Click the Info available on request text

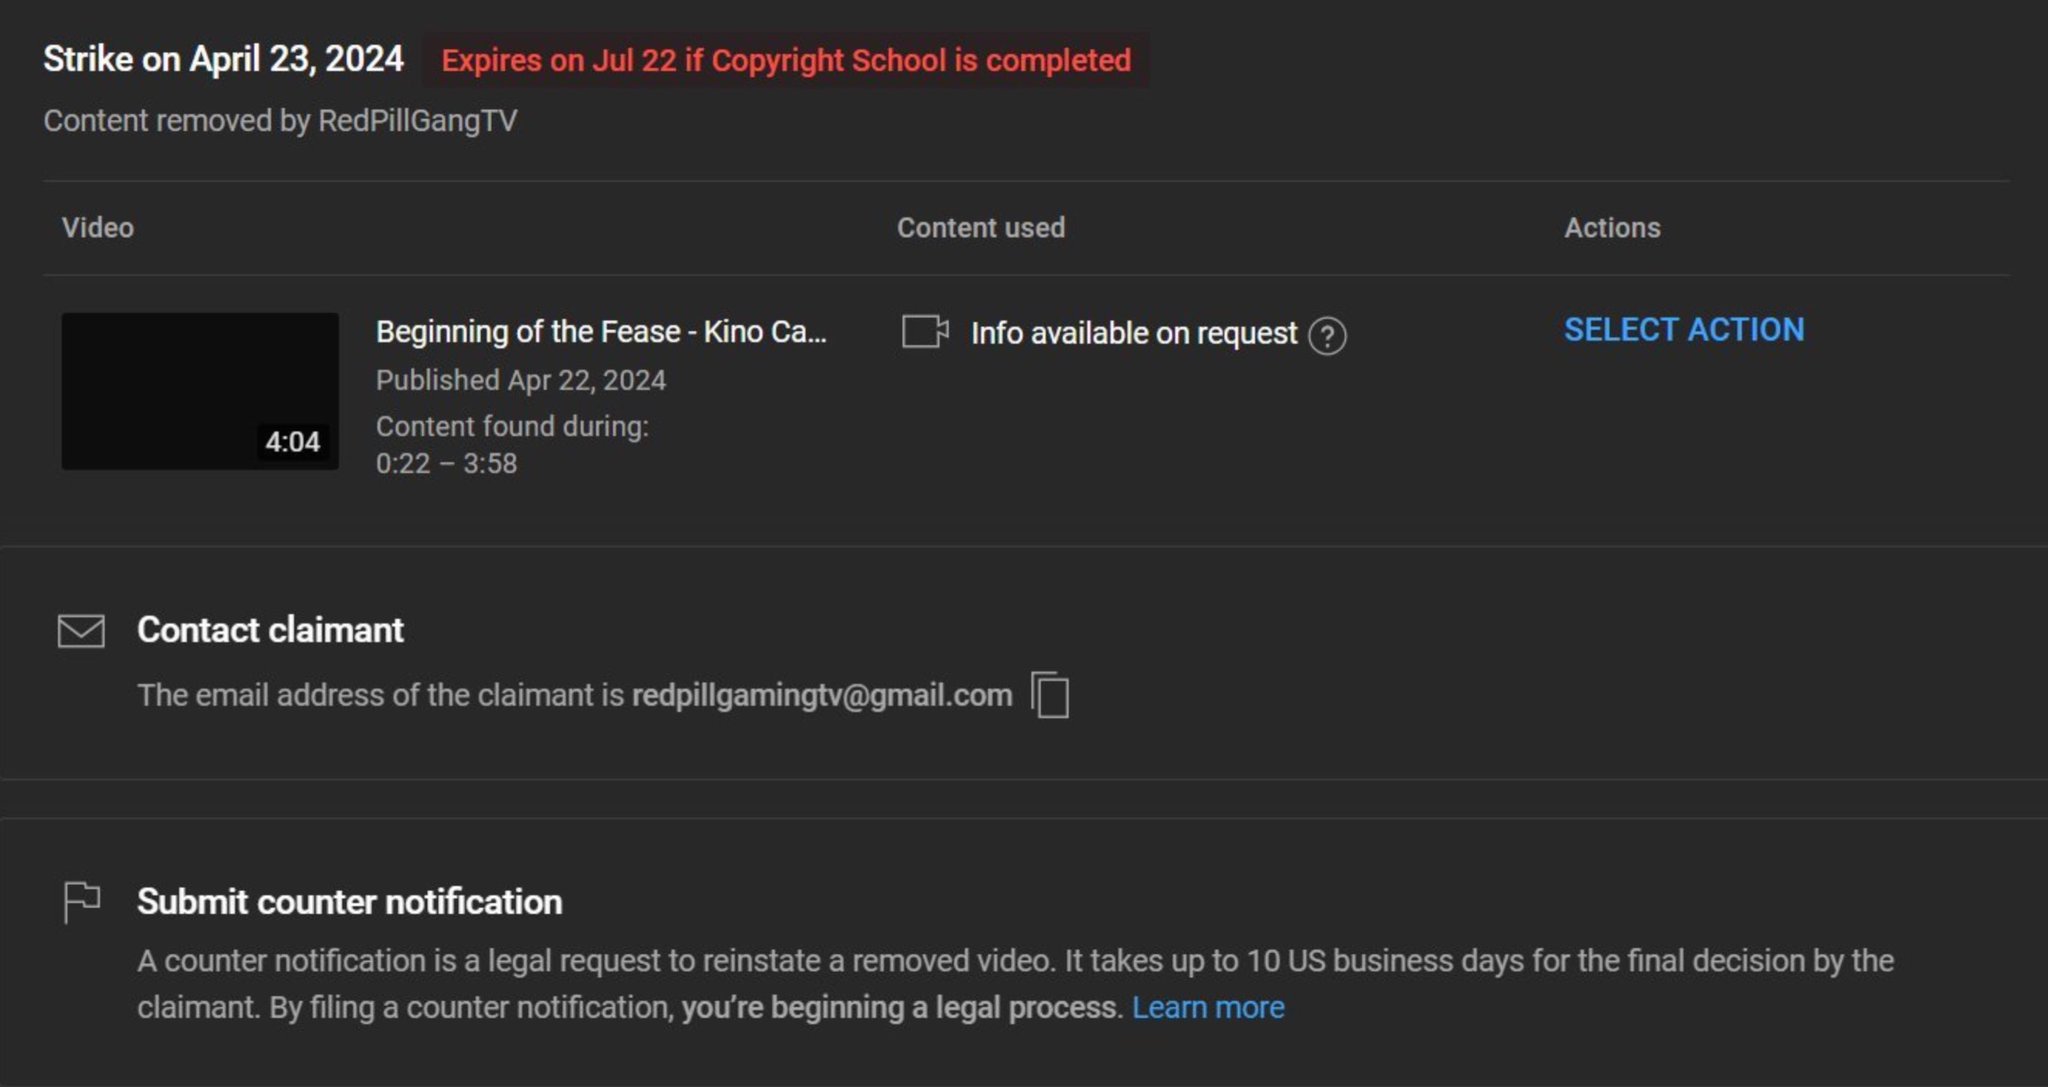[1134, 333]
